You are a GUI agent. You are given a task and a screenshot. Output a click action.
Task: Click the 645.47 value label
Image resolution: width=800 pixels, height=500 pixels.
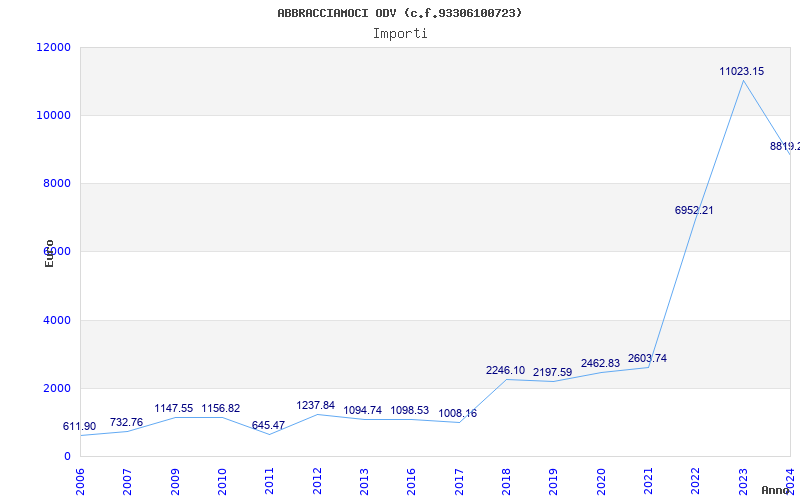[x=268, y=425]
